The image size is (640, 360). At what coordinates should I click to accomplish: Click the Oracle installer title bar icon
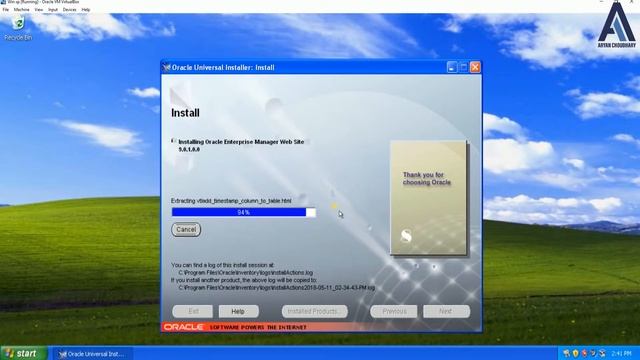[167, 68]
